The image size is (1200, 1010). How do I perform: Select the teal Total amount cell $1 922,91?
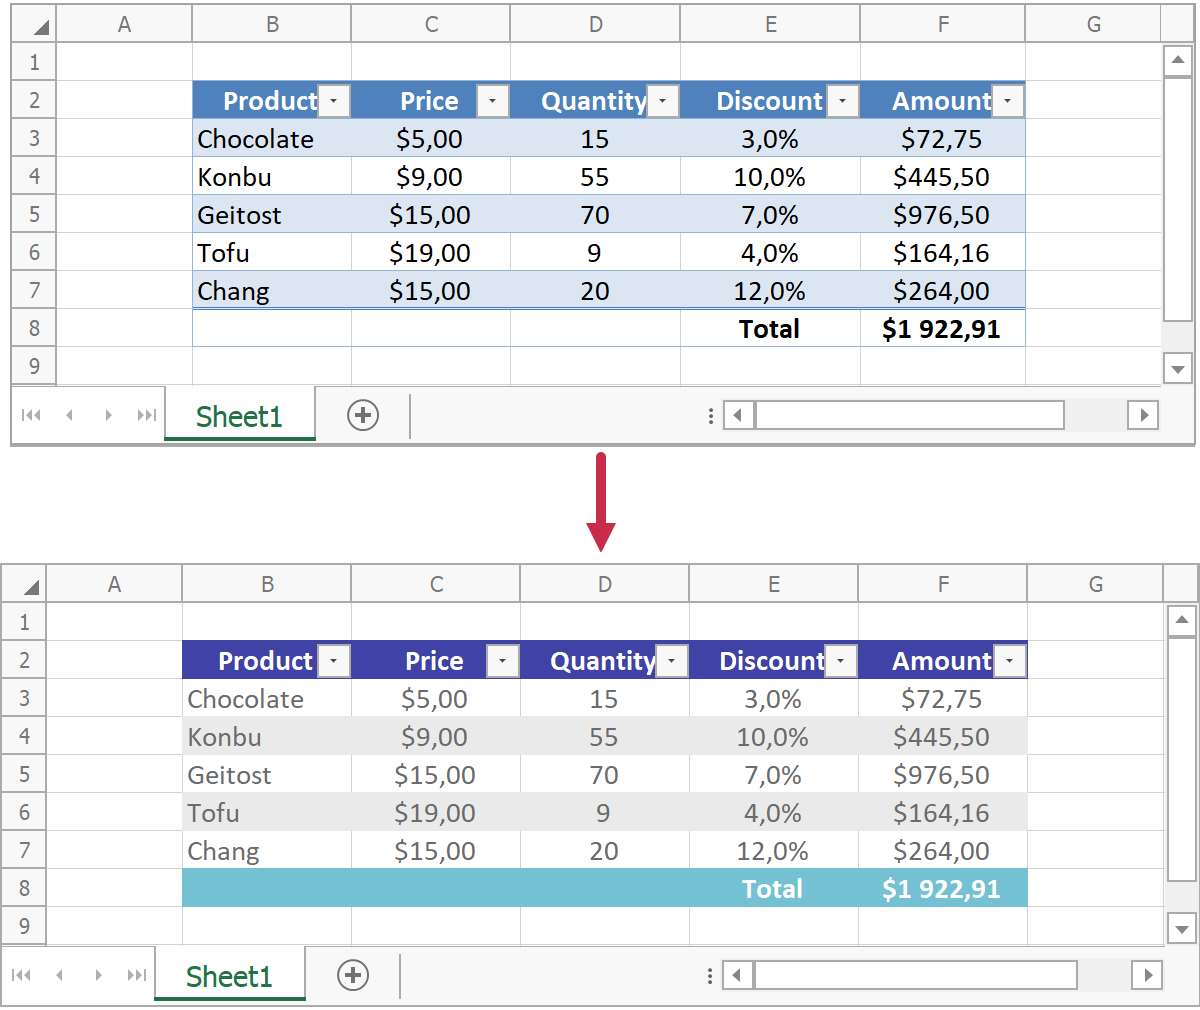[942, 889]
